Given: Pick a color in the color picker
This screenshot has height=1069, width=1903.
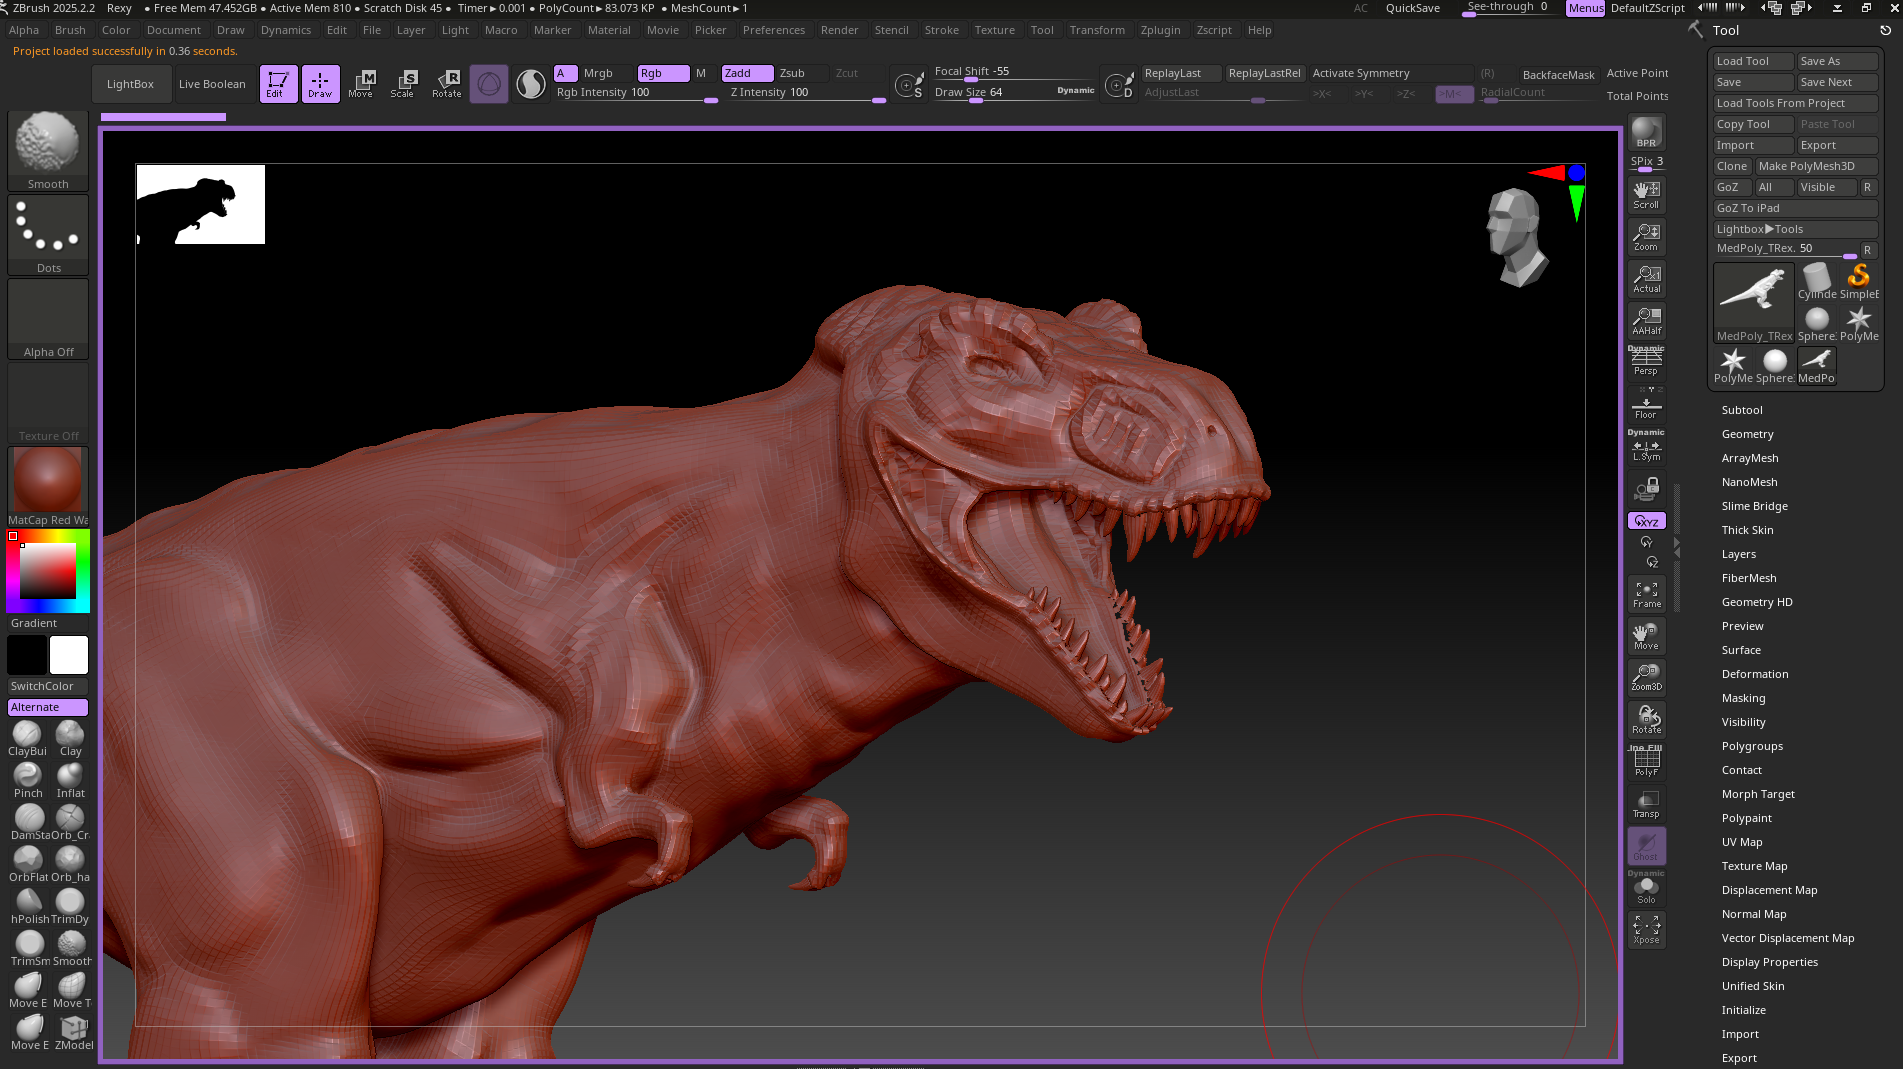Looking at the screenshot, I should [x=48, y=571].
